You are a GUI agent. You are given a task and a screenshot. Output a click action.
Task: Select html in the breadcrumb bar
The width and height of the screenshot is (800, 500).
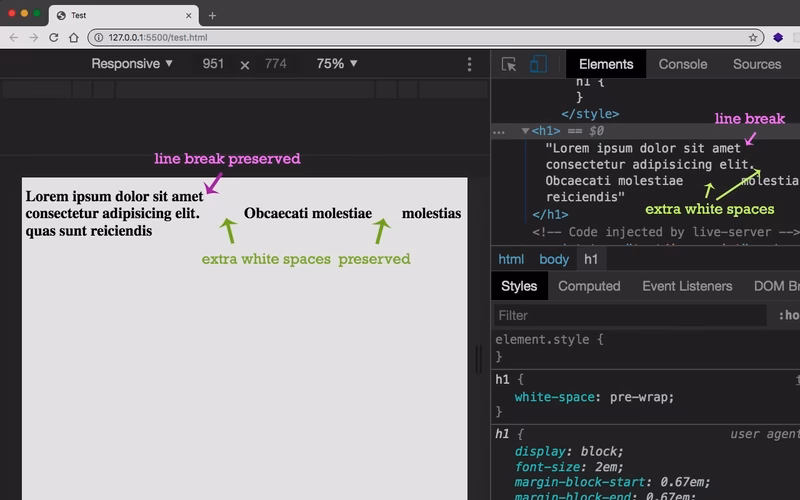(x=511, y=259)
